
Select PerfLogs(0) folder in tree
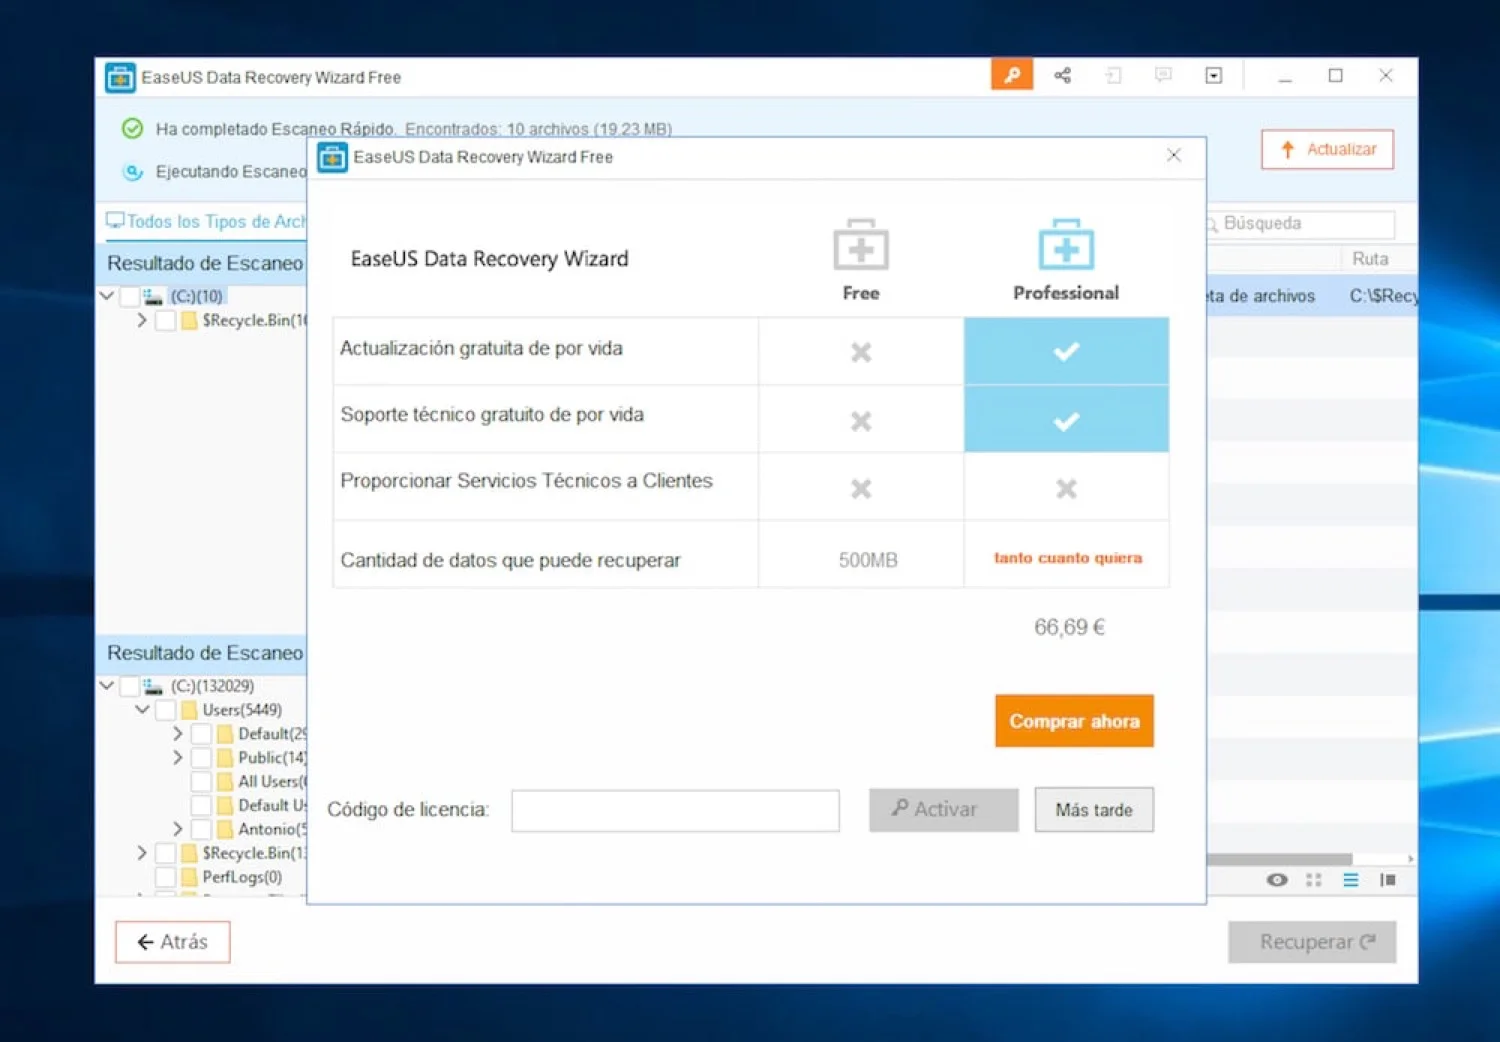(241, 877)
